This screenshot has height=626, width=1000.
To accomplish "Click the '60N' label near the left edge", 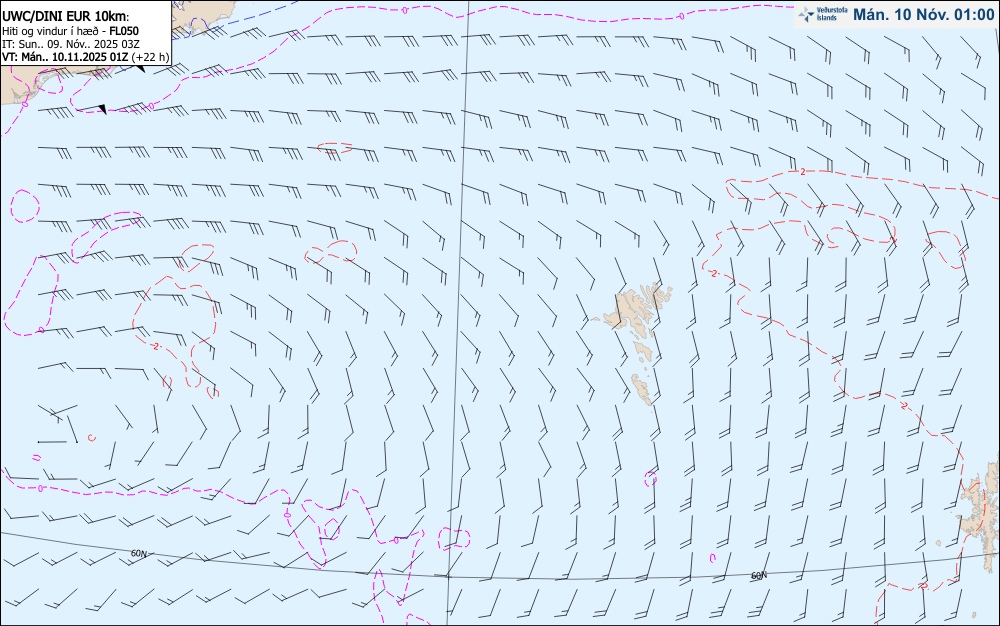I will (138, 553).
